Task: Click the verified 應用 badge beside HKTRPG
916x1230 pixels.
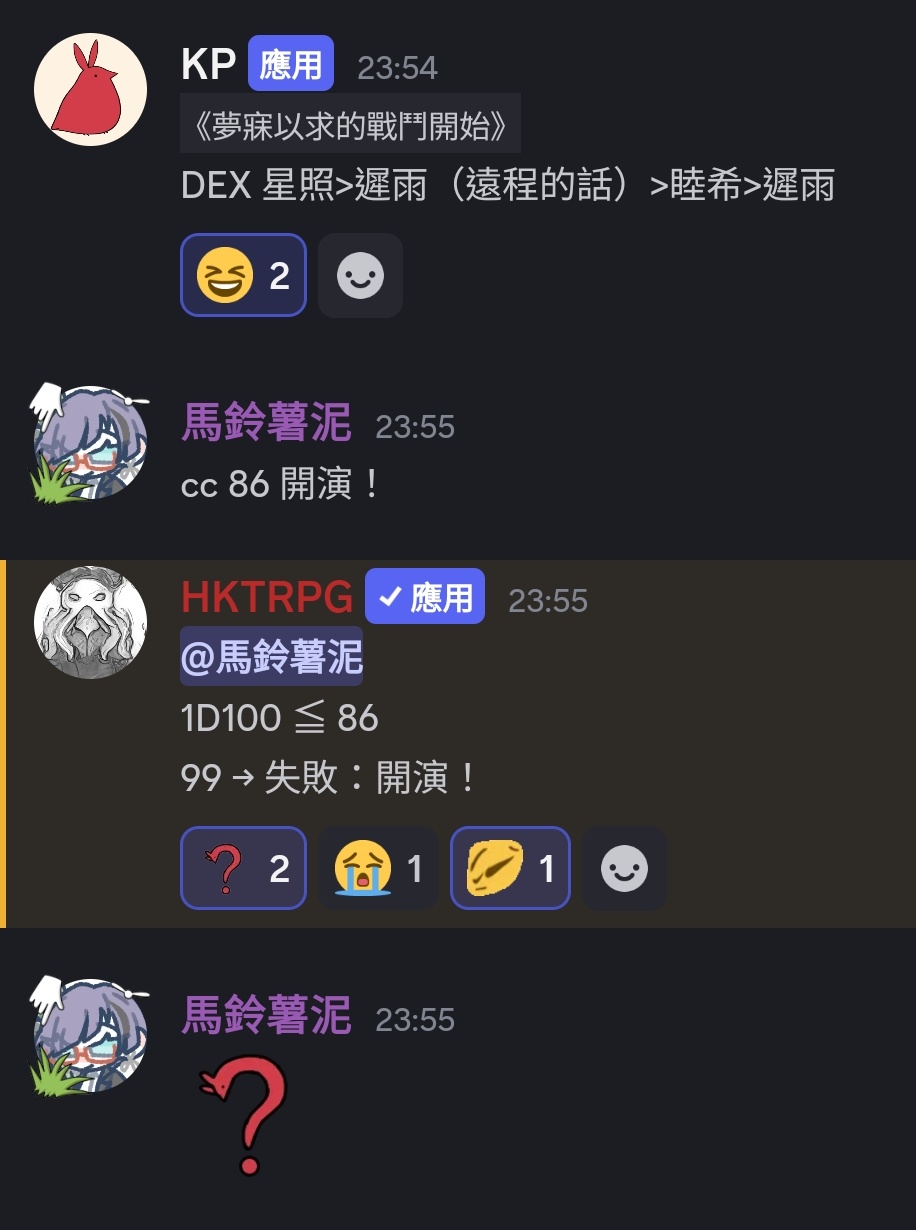Action: pos(425,597)
